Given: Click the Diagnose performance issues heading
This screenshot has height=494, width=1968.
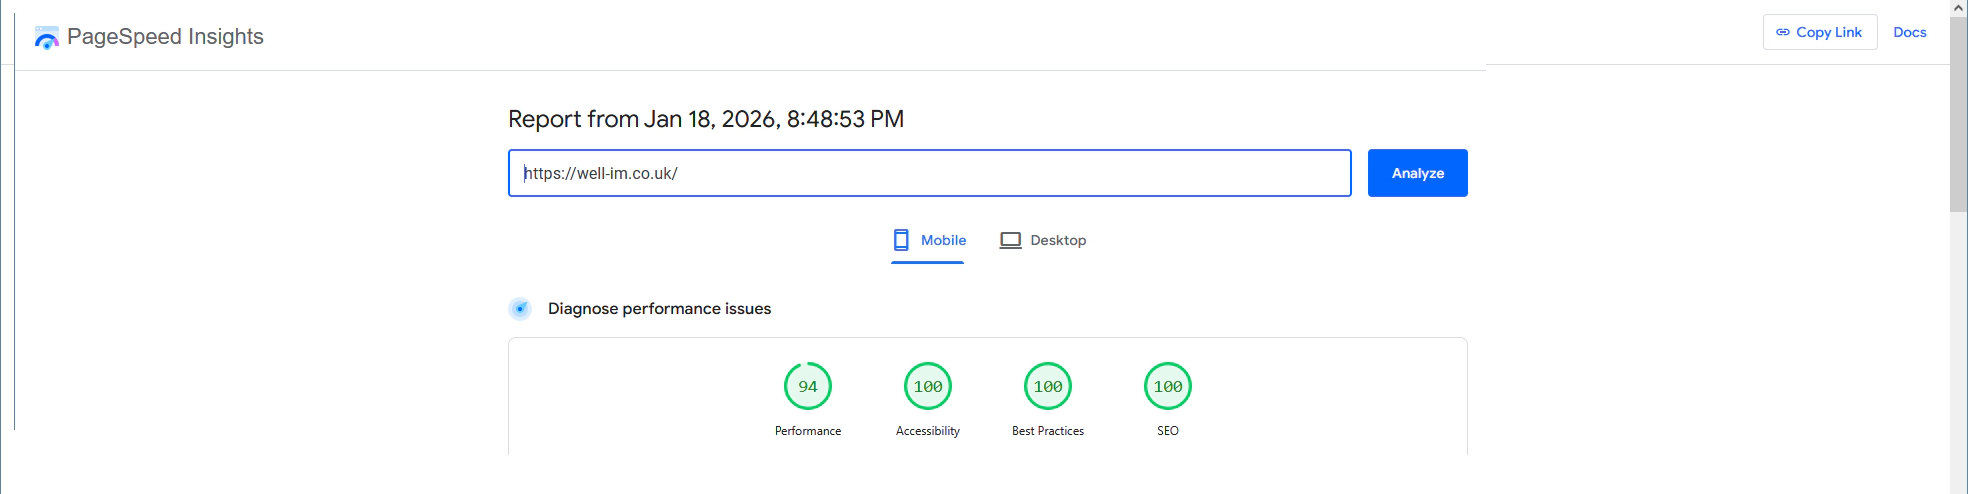Looking at the screenshot, I should coord(660,309).
